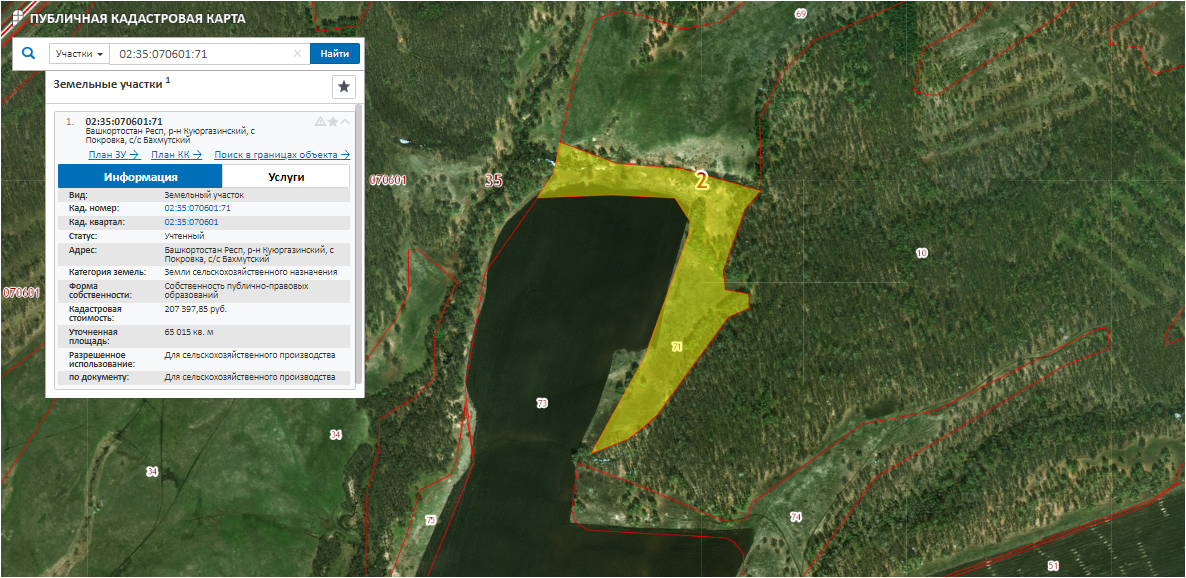Viewport: 1186px width, 578px height.
Task: Click the magnifier search icon
Action: 29,54
